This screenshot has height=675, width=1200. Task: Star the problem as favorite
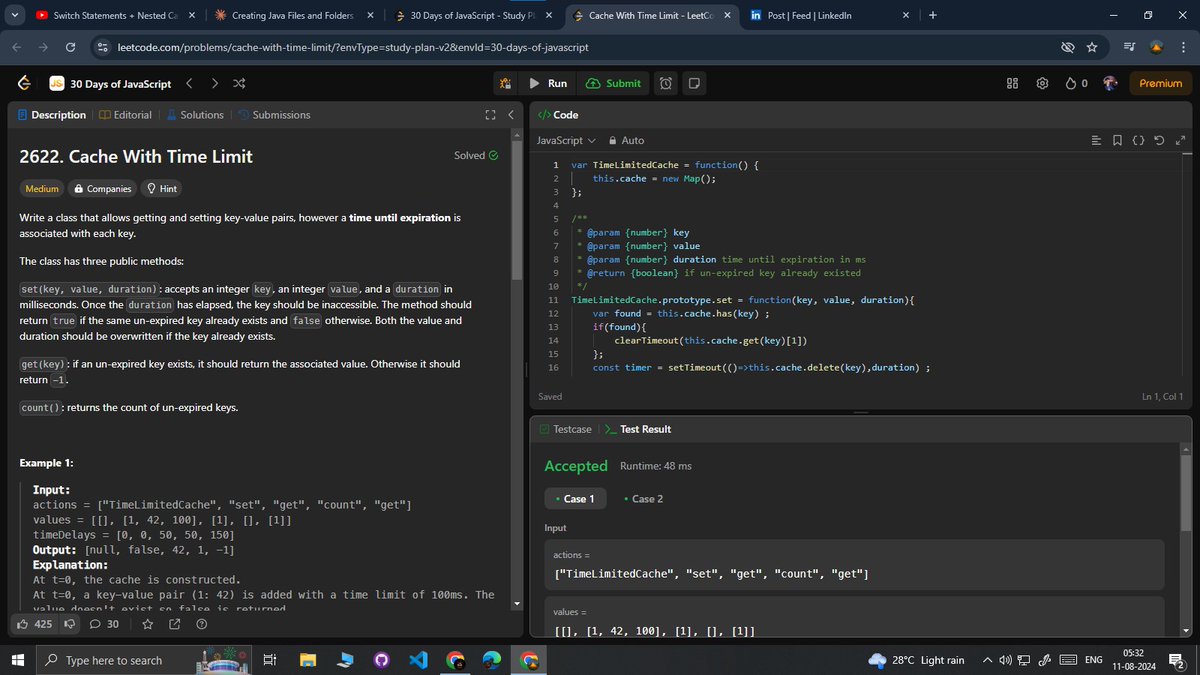click(x=148, y=625)
